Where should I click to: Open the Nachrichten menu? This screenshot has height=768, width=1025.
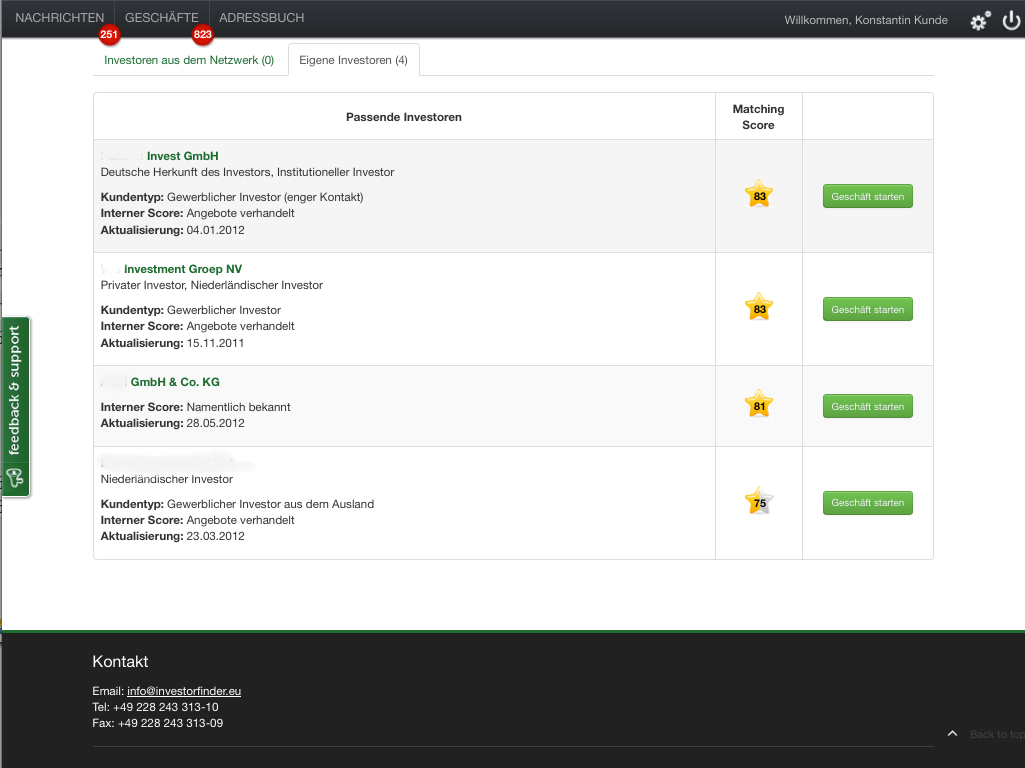coord(59,18)
